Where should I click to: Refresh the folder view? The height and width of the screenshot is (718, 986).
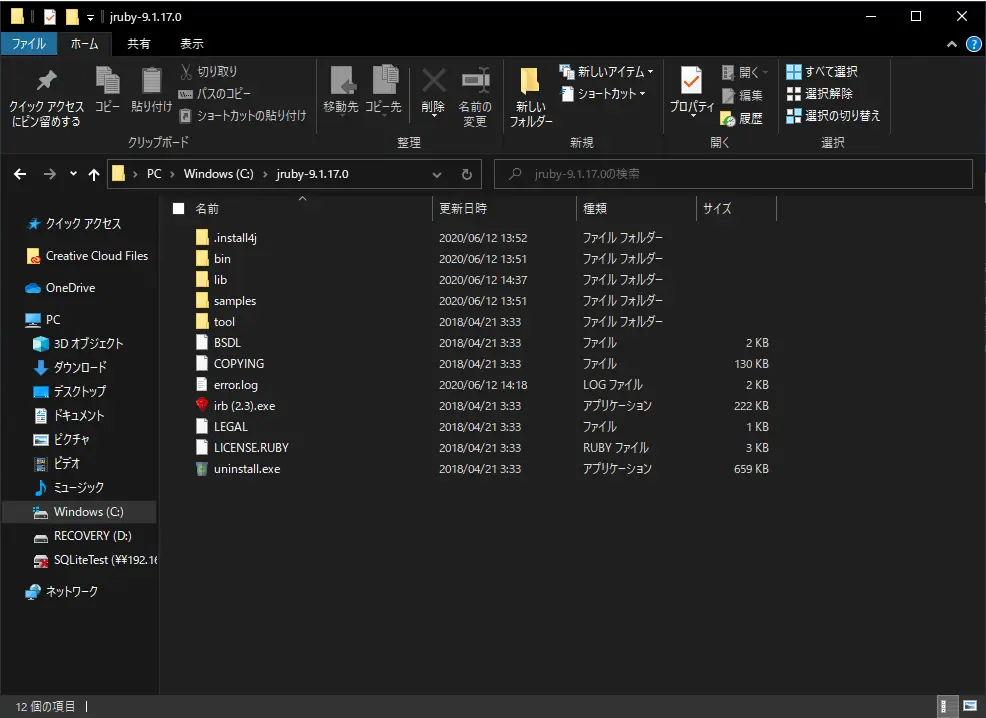point(467,174)
